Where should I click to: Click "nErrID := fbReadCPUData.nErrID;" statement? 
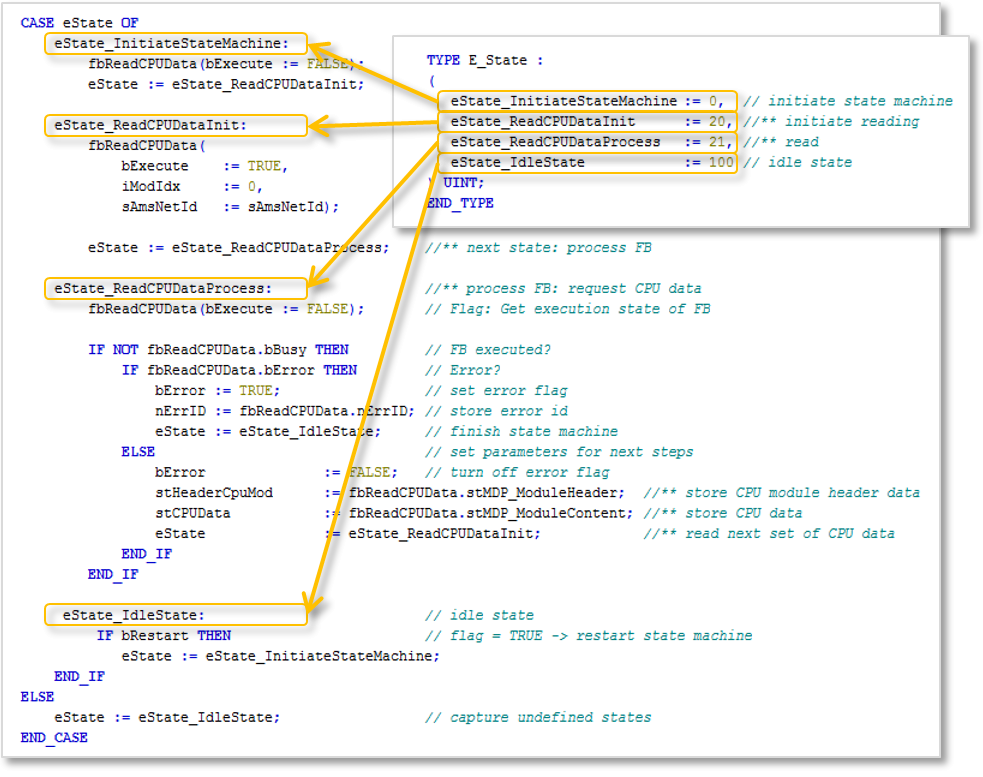tap(285, 411)
